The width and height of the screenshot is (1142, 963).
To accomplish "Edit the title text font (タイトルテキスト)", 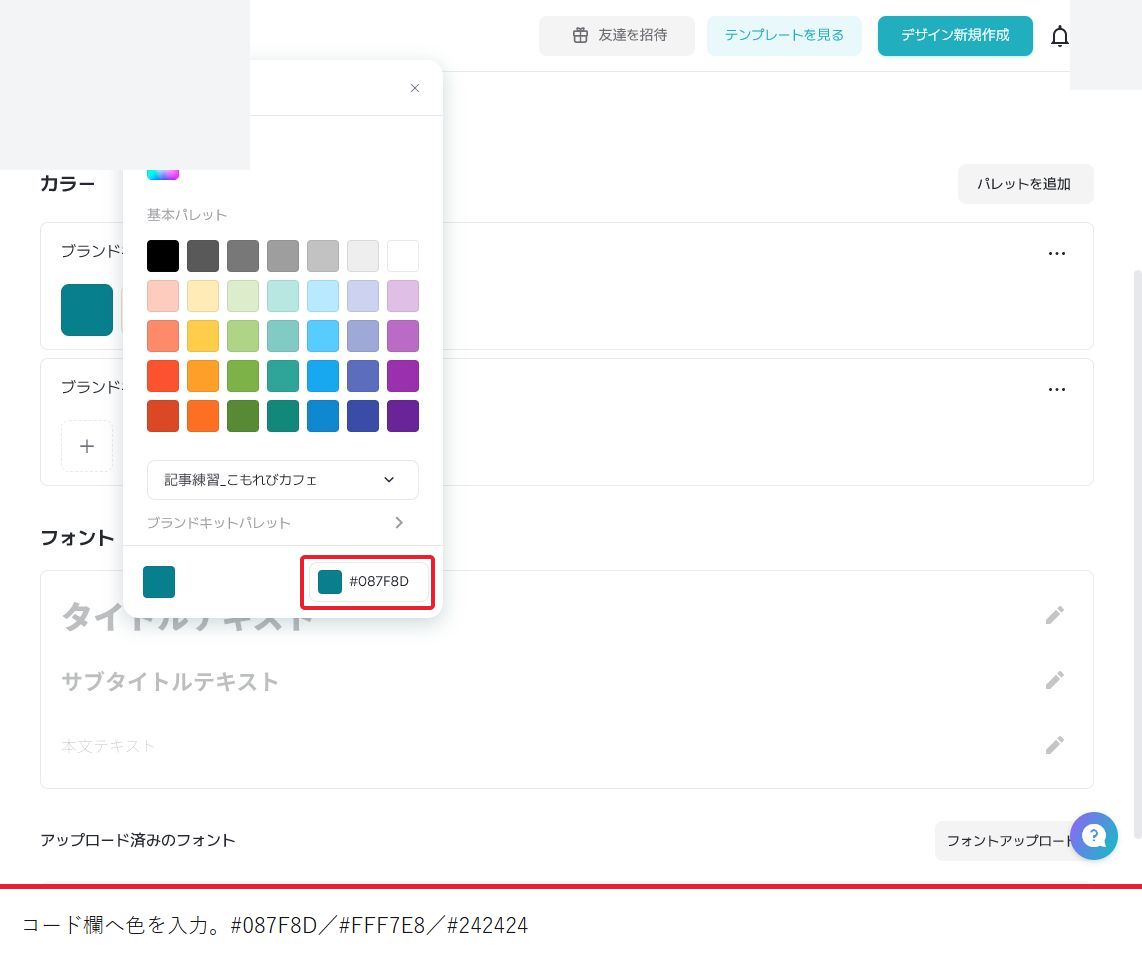I will [x=1054, y=616].
